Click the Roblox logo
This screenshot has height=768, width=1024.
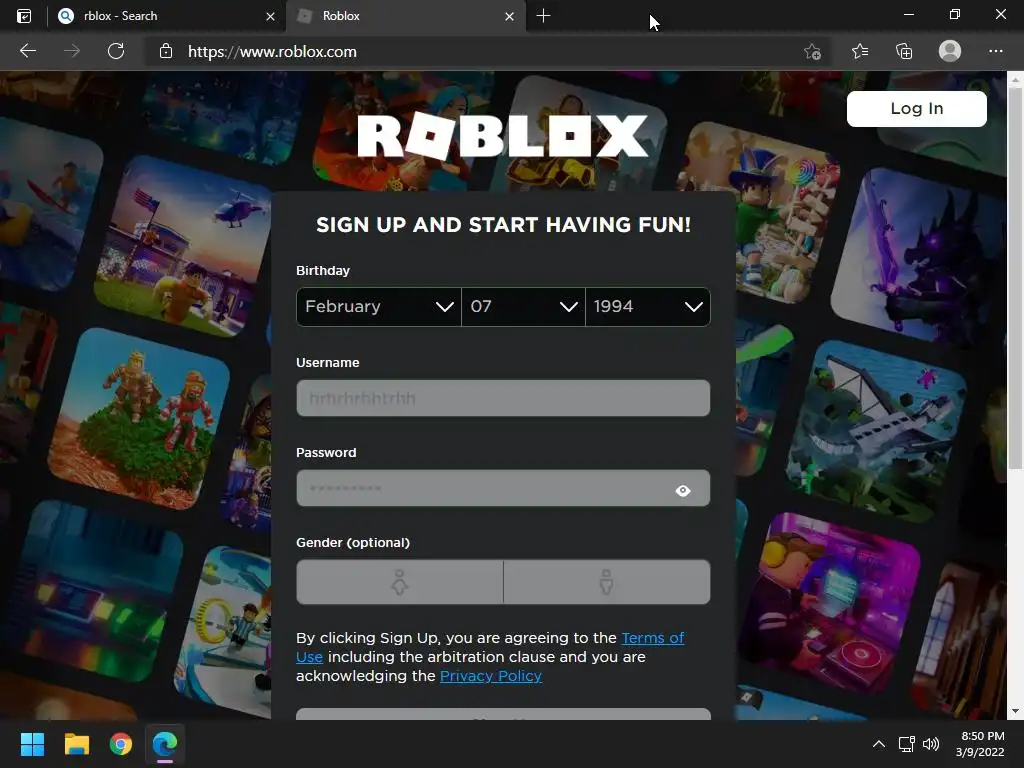coord(503,136)
